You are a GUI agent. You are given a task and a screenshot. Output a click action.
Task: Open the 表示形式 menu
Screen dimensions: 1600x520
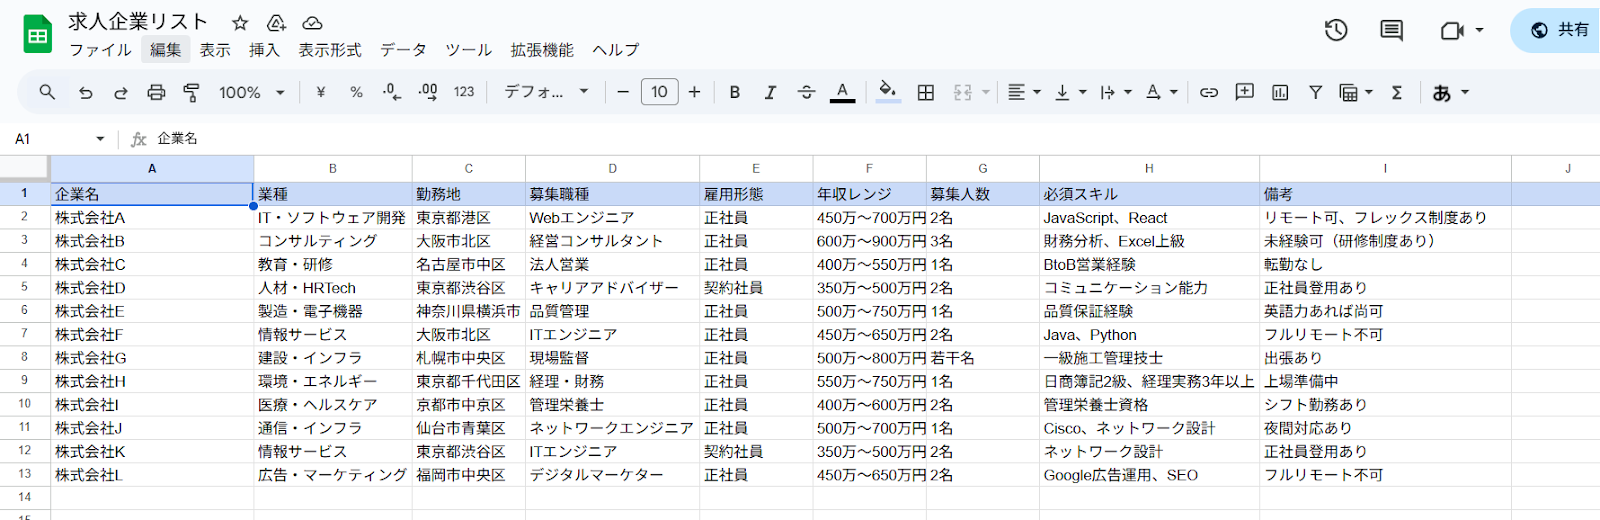point(329,50)
